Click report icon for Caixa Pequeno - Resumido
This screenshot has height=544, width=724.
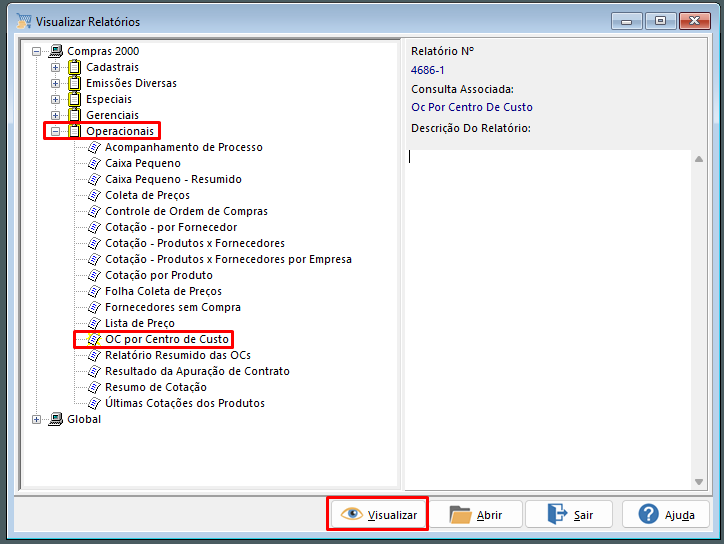pyautogui.click(x=94, y=179)
